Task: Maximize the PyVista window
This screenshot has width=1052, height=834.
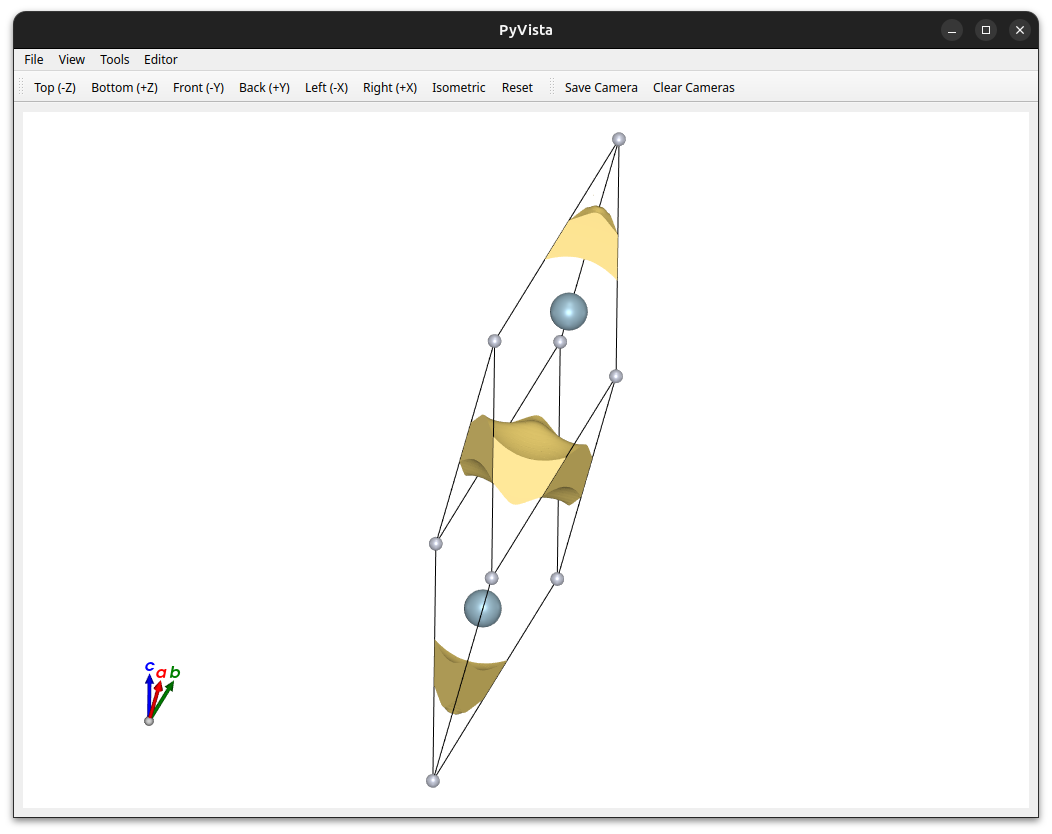Action: coord(986,30)
